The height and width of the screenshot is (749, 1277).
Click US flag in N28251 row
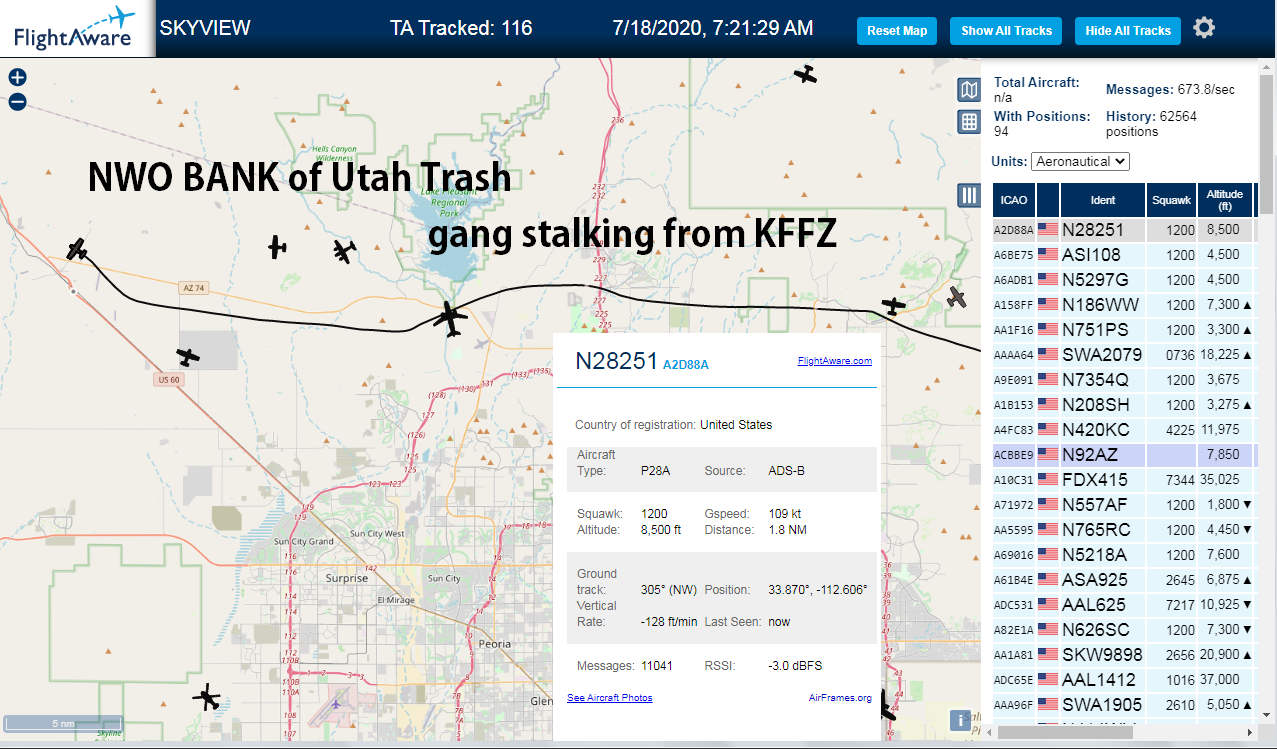[1048, 229]
